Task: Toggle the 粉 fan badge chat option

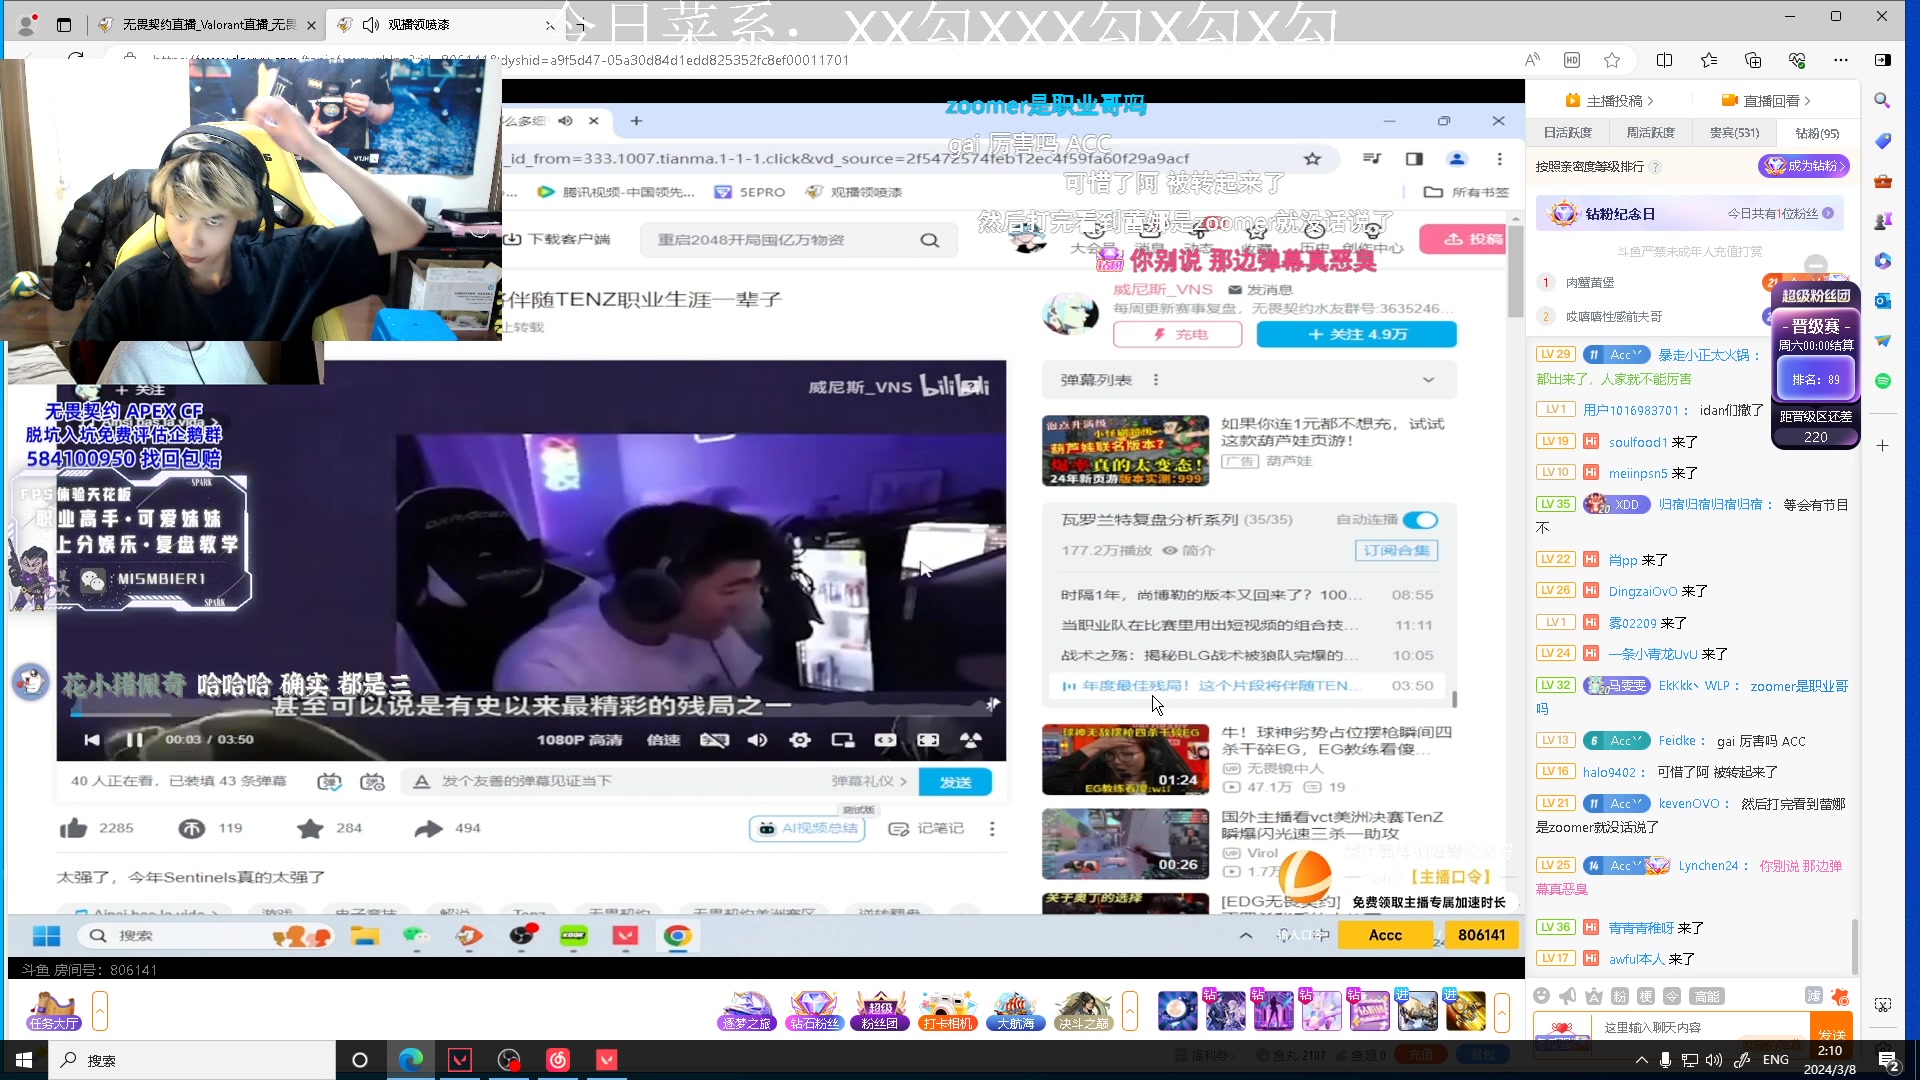Action: click(1620, 996)
